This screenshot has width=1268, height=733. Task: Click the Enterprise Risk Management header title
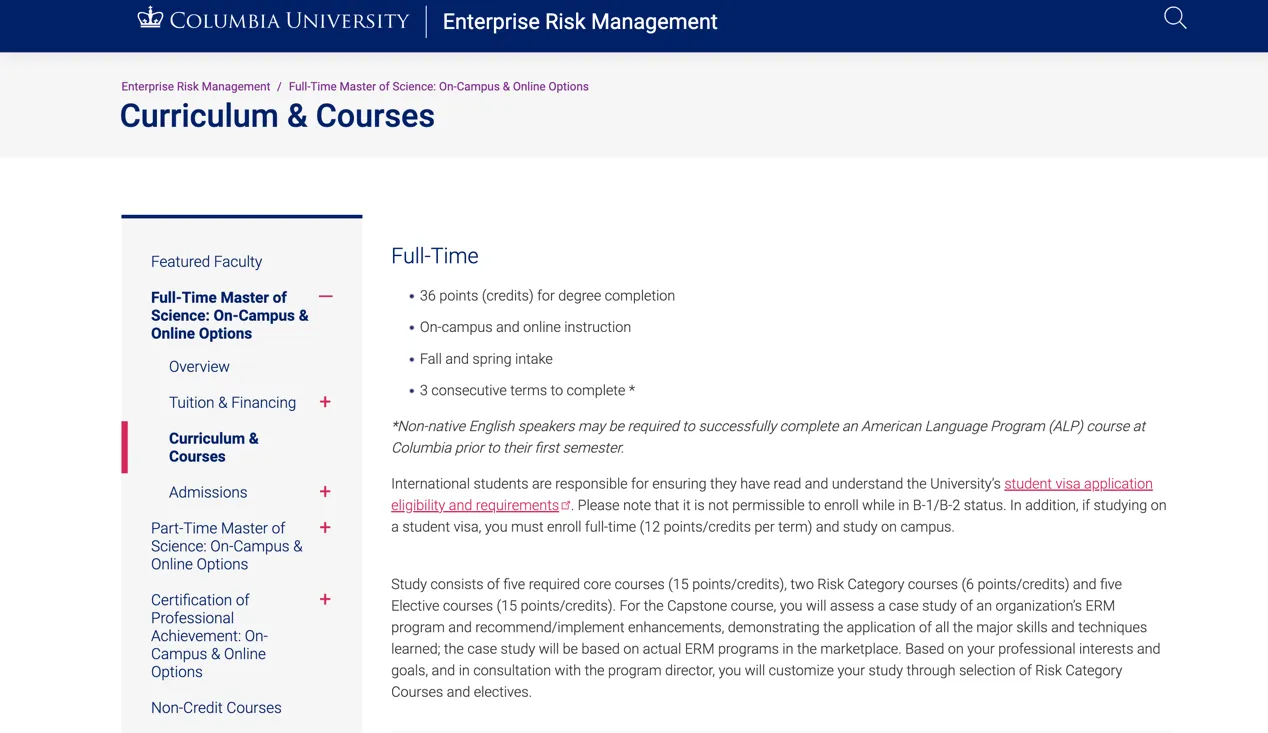(580, 22)
